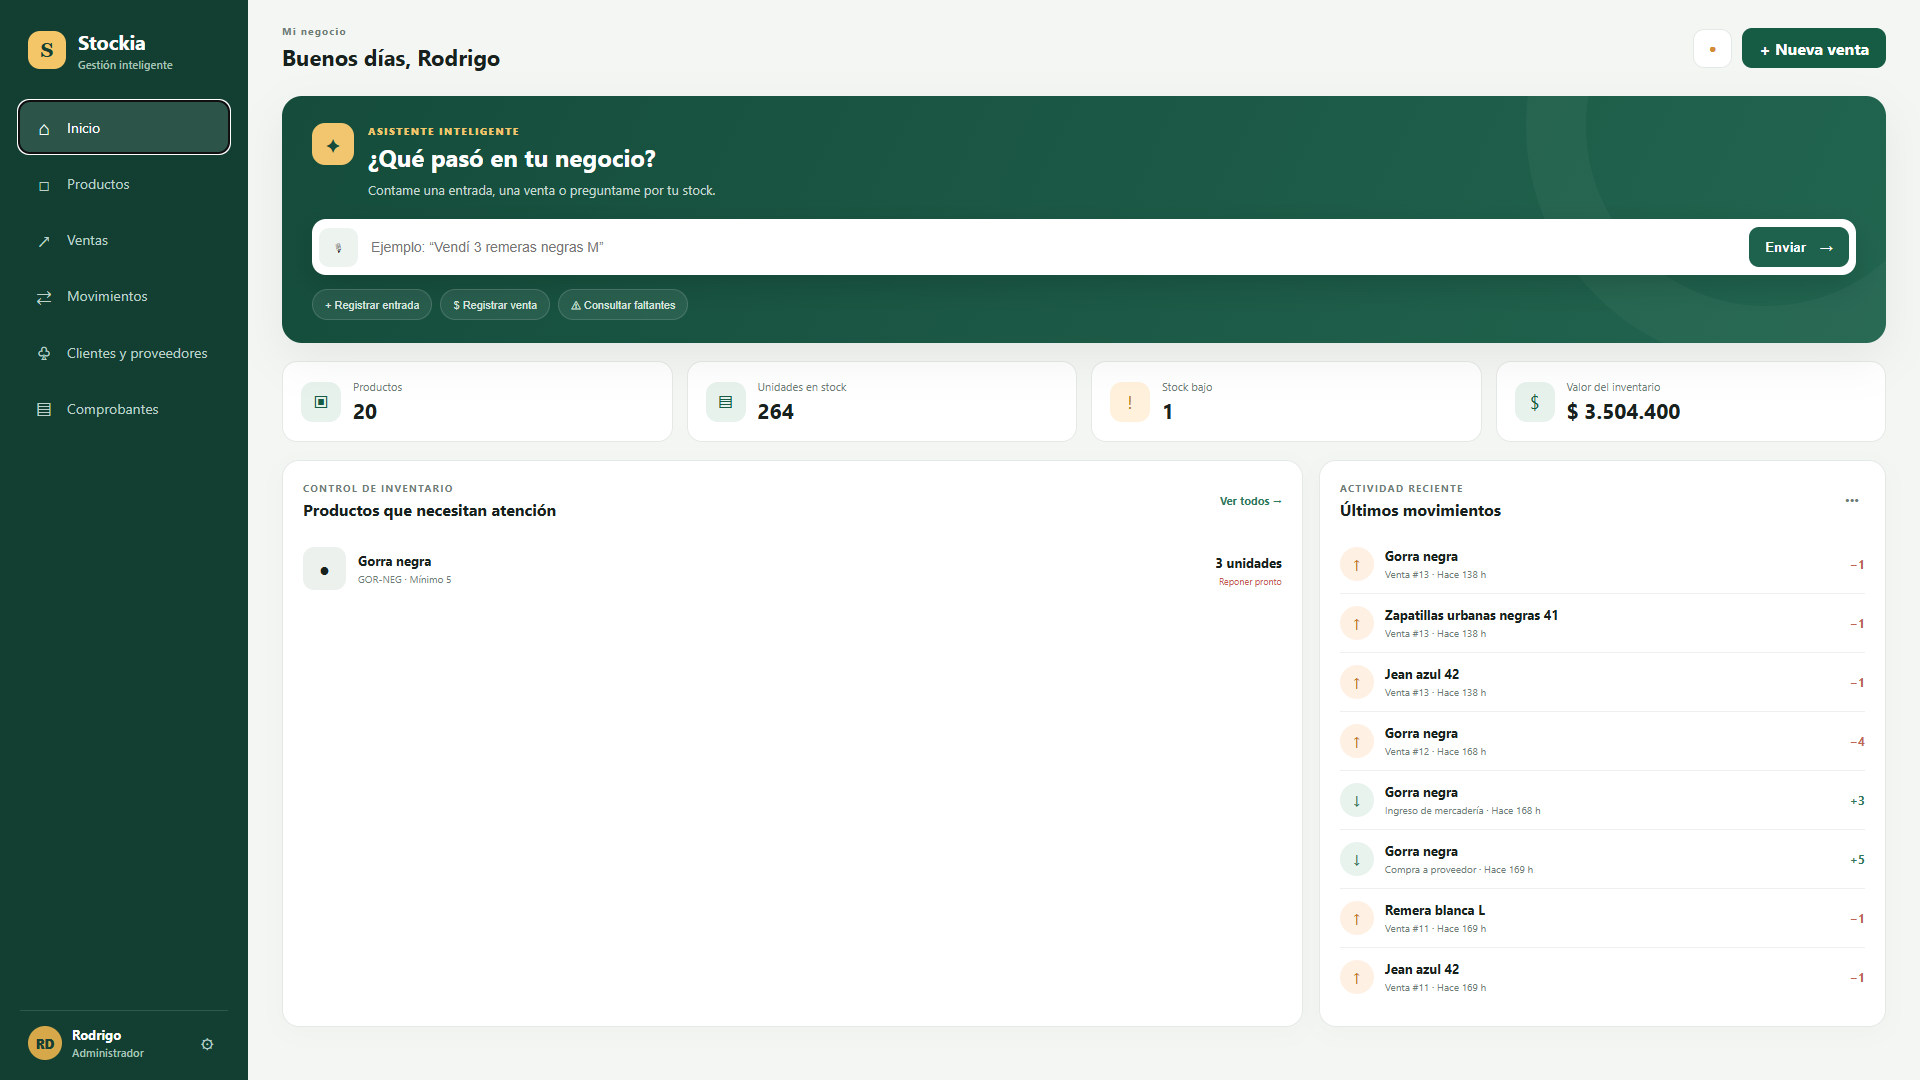Click the '264' units in stock value
The width and height of the screenshot is (1920, 1080).
pyautogui.click(x=775, y=412)
